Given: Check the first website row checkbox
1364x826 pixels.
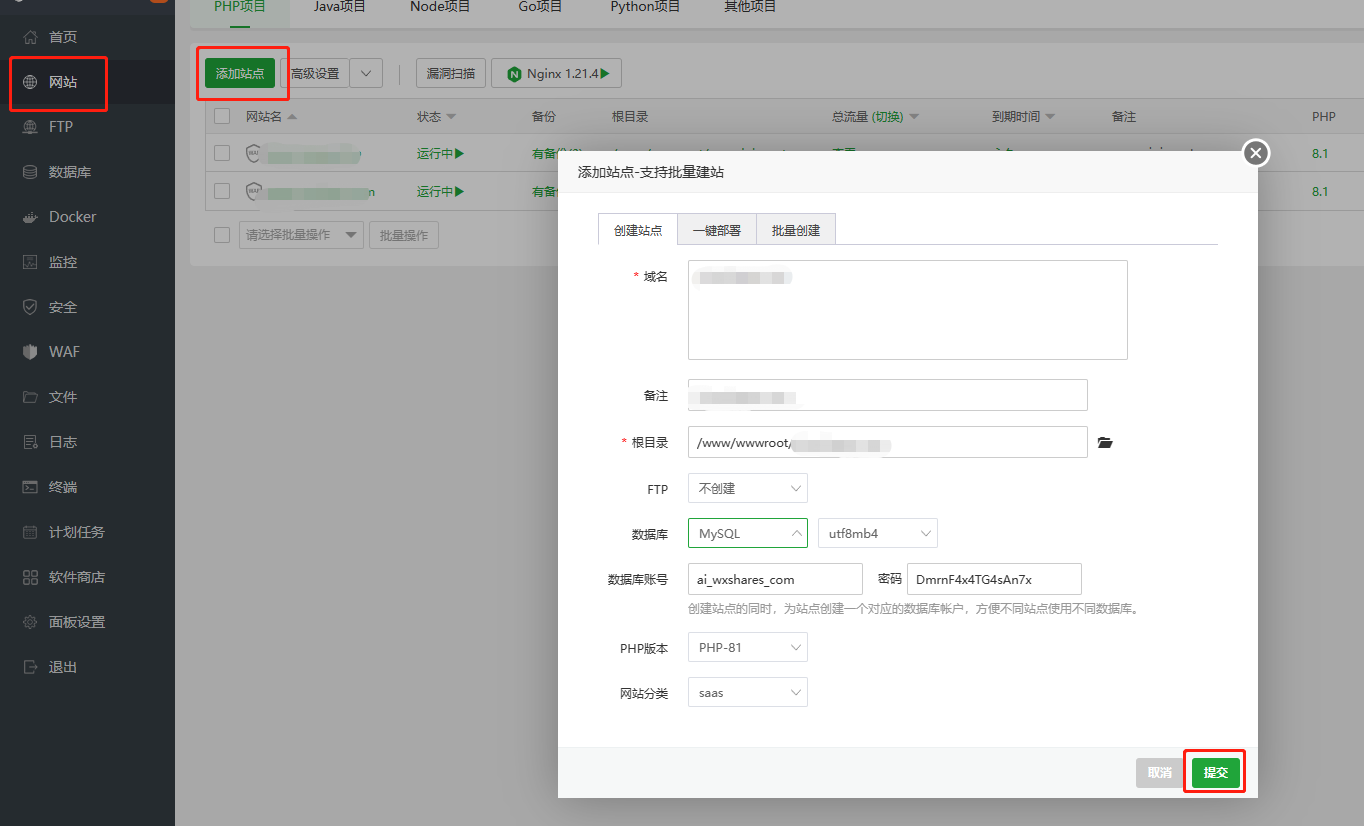Looking at the screenshot, I should (222, 153).
